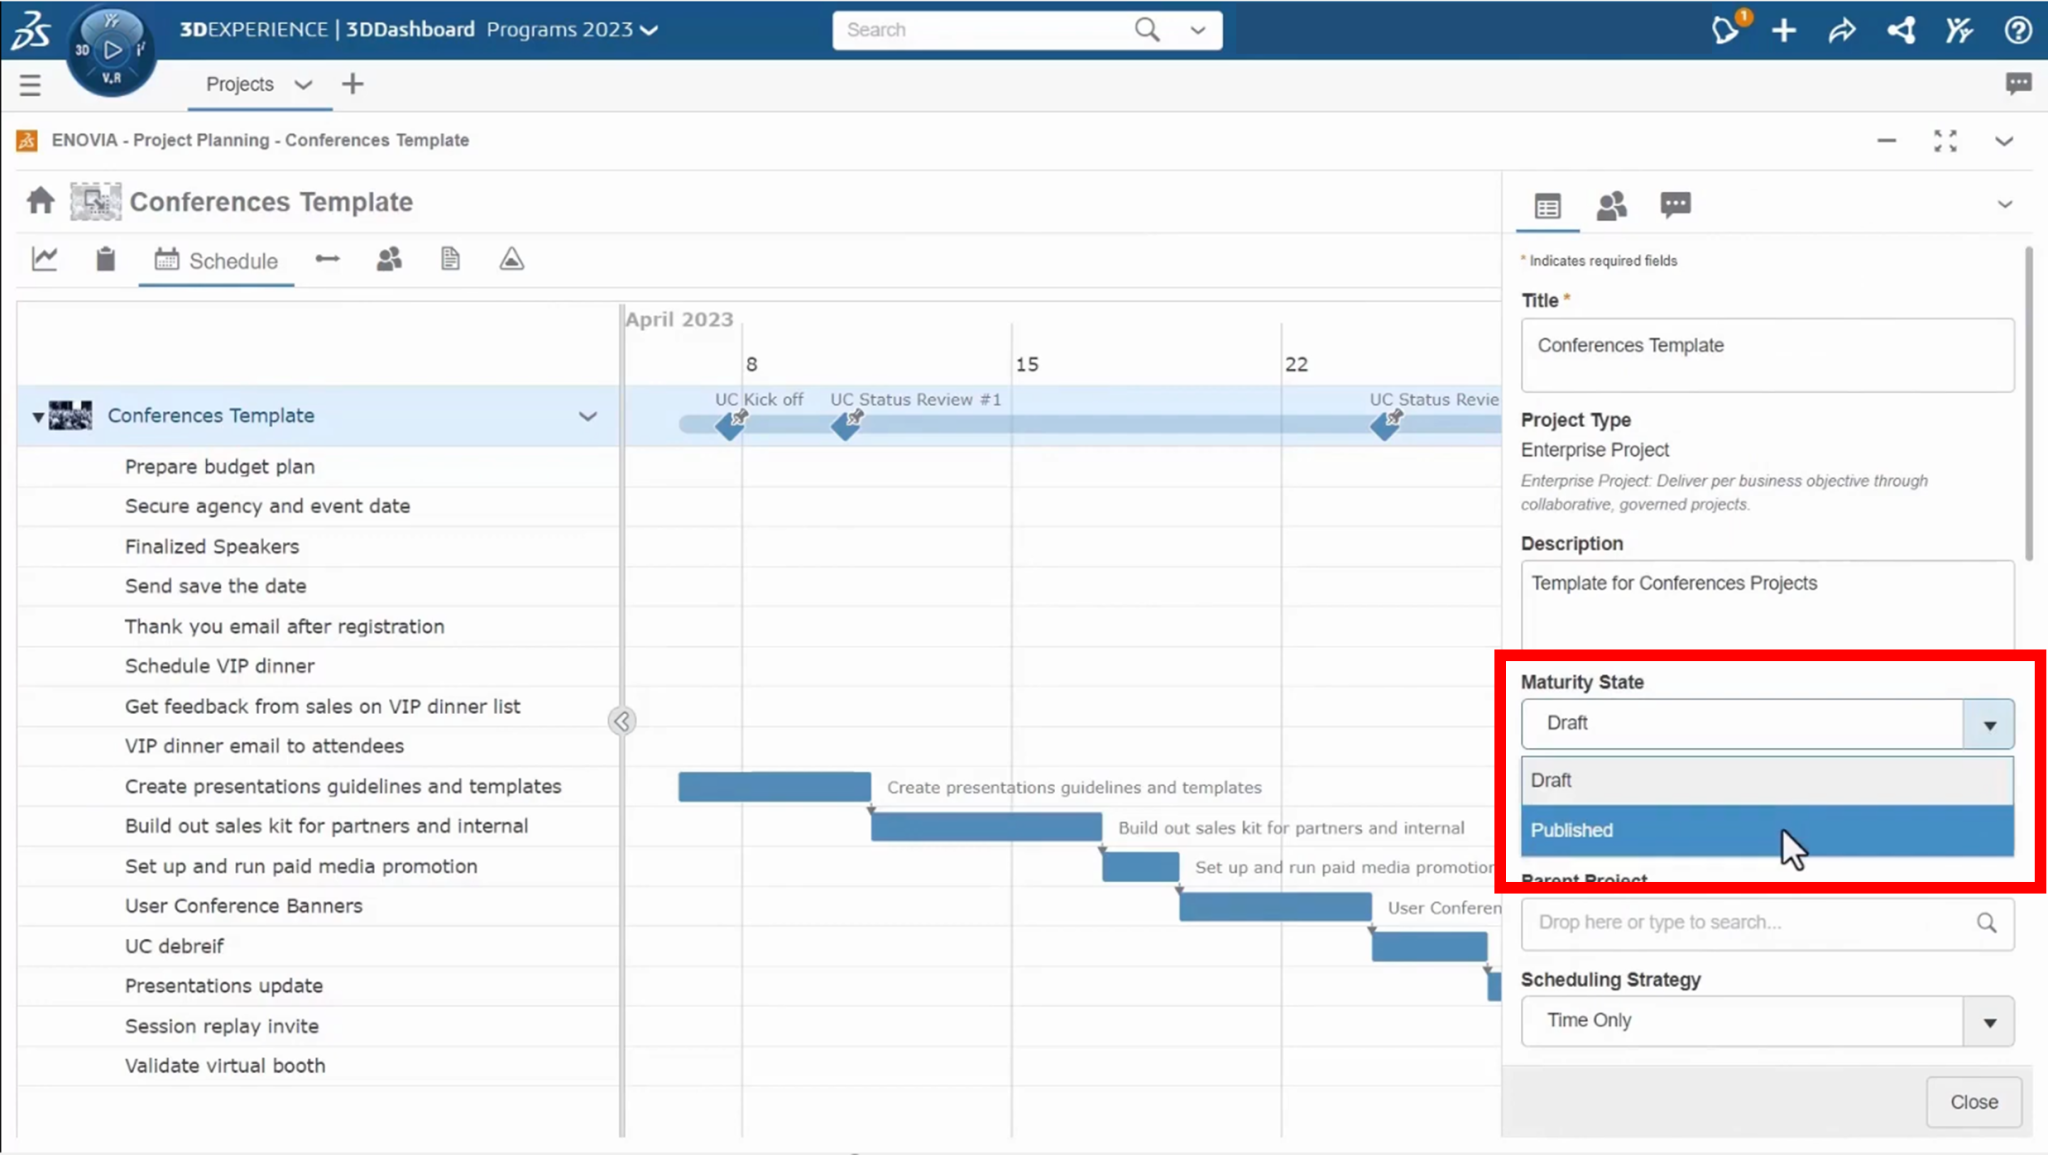Select Published in the Maturity State list
Image resolution: width=2048 pixels, height=1155 pixels.
click(1700, 830)
